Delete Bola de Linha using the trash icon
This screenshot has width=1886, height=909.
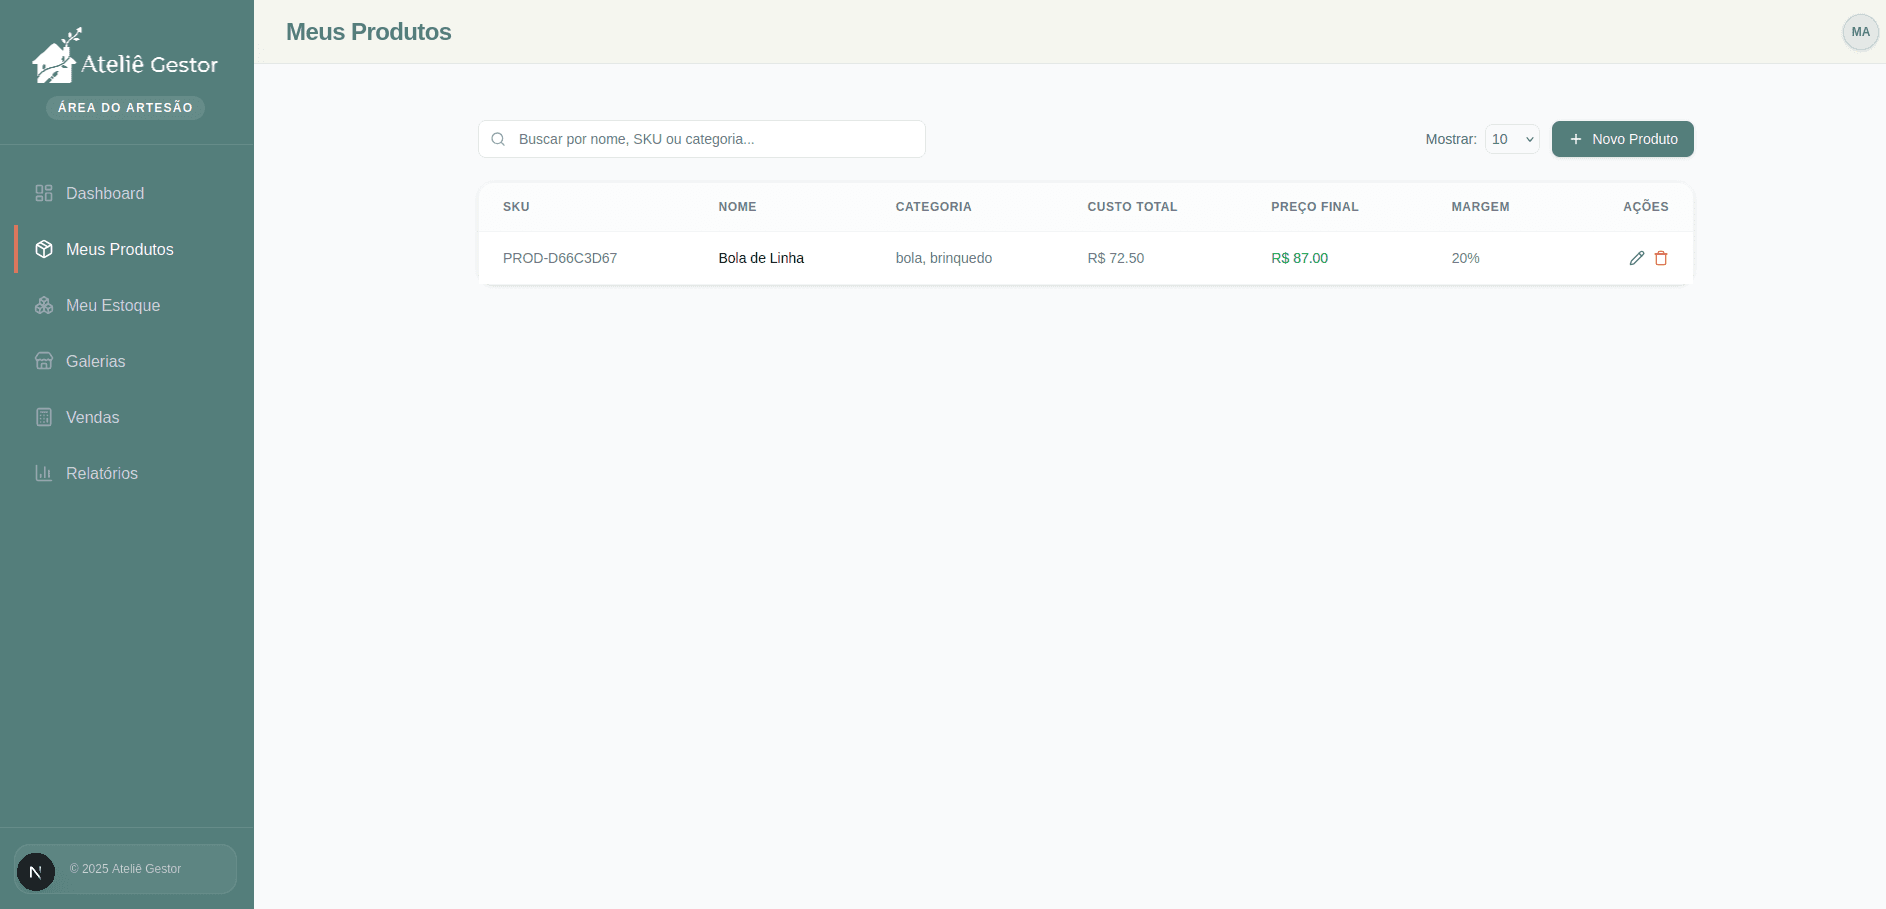click(x=1661, y=258)
